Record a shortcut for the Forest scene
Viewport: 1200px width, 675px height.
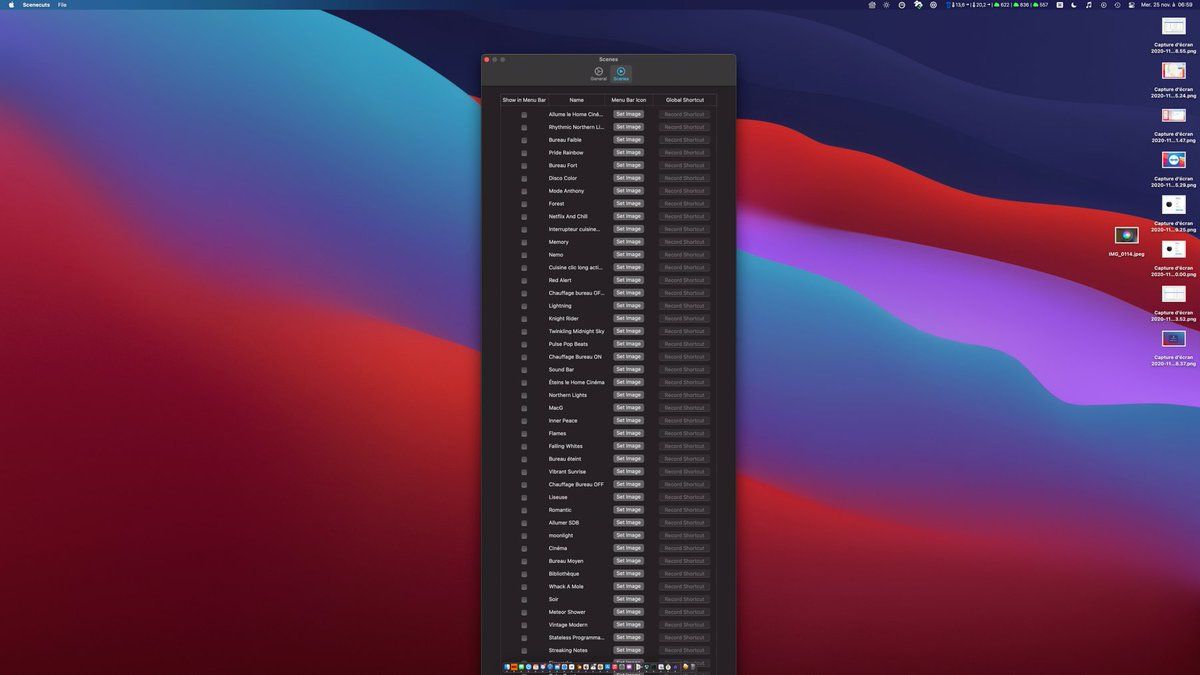685,204
